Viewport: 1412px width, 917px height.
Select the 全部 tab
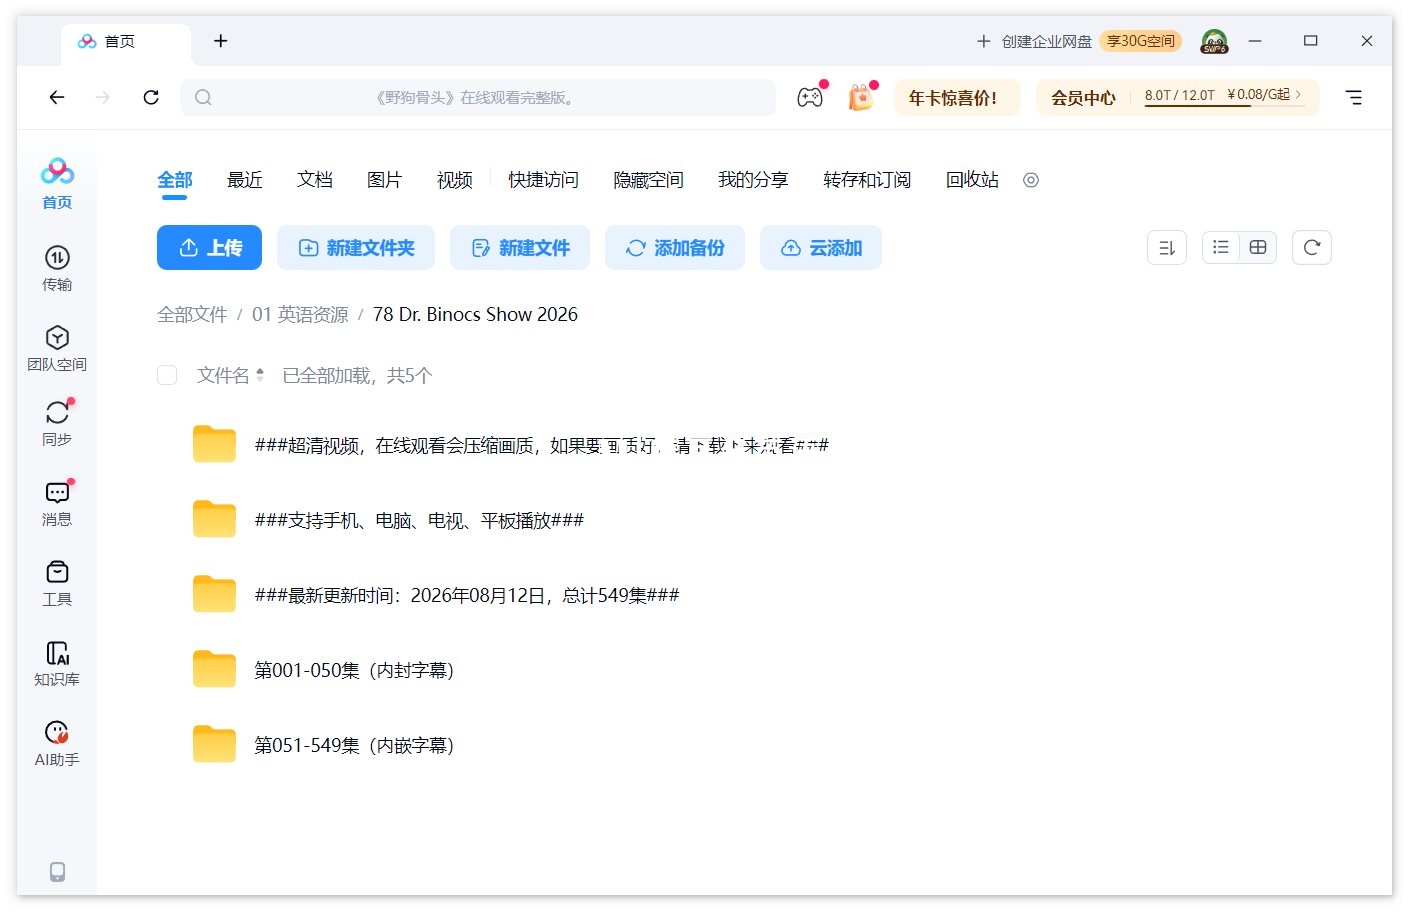[x=175, y=180]
